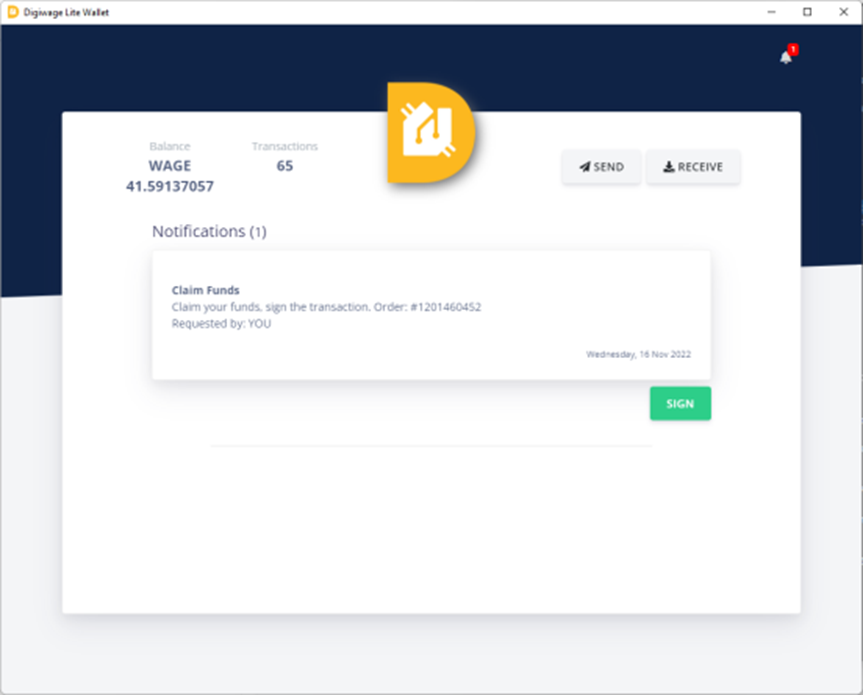Click the Transactions label

click(x=285, y=146)
